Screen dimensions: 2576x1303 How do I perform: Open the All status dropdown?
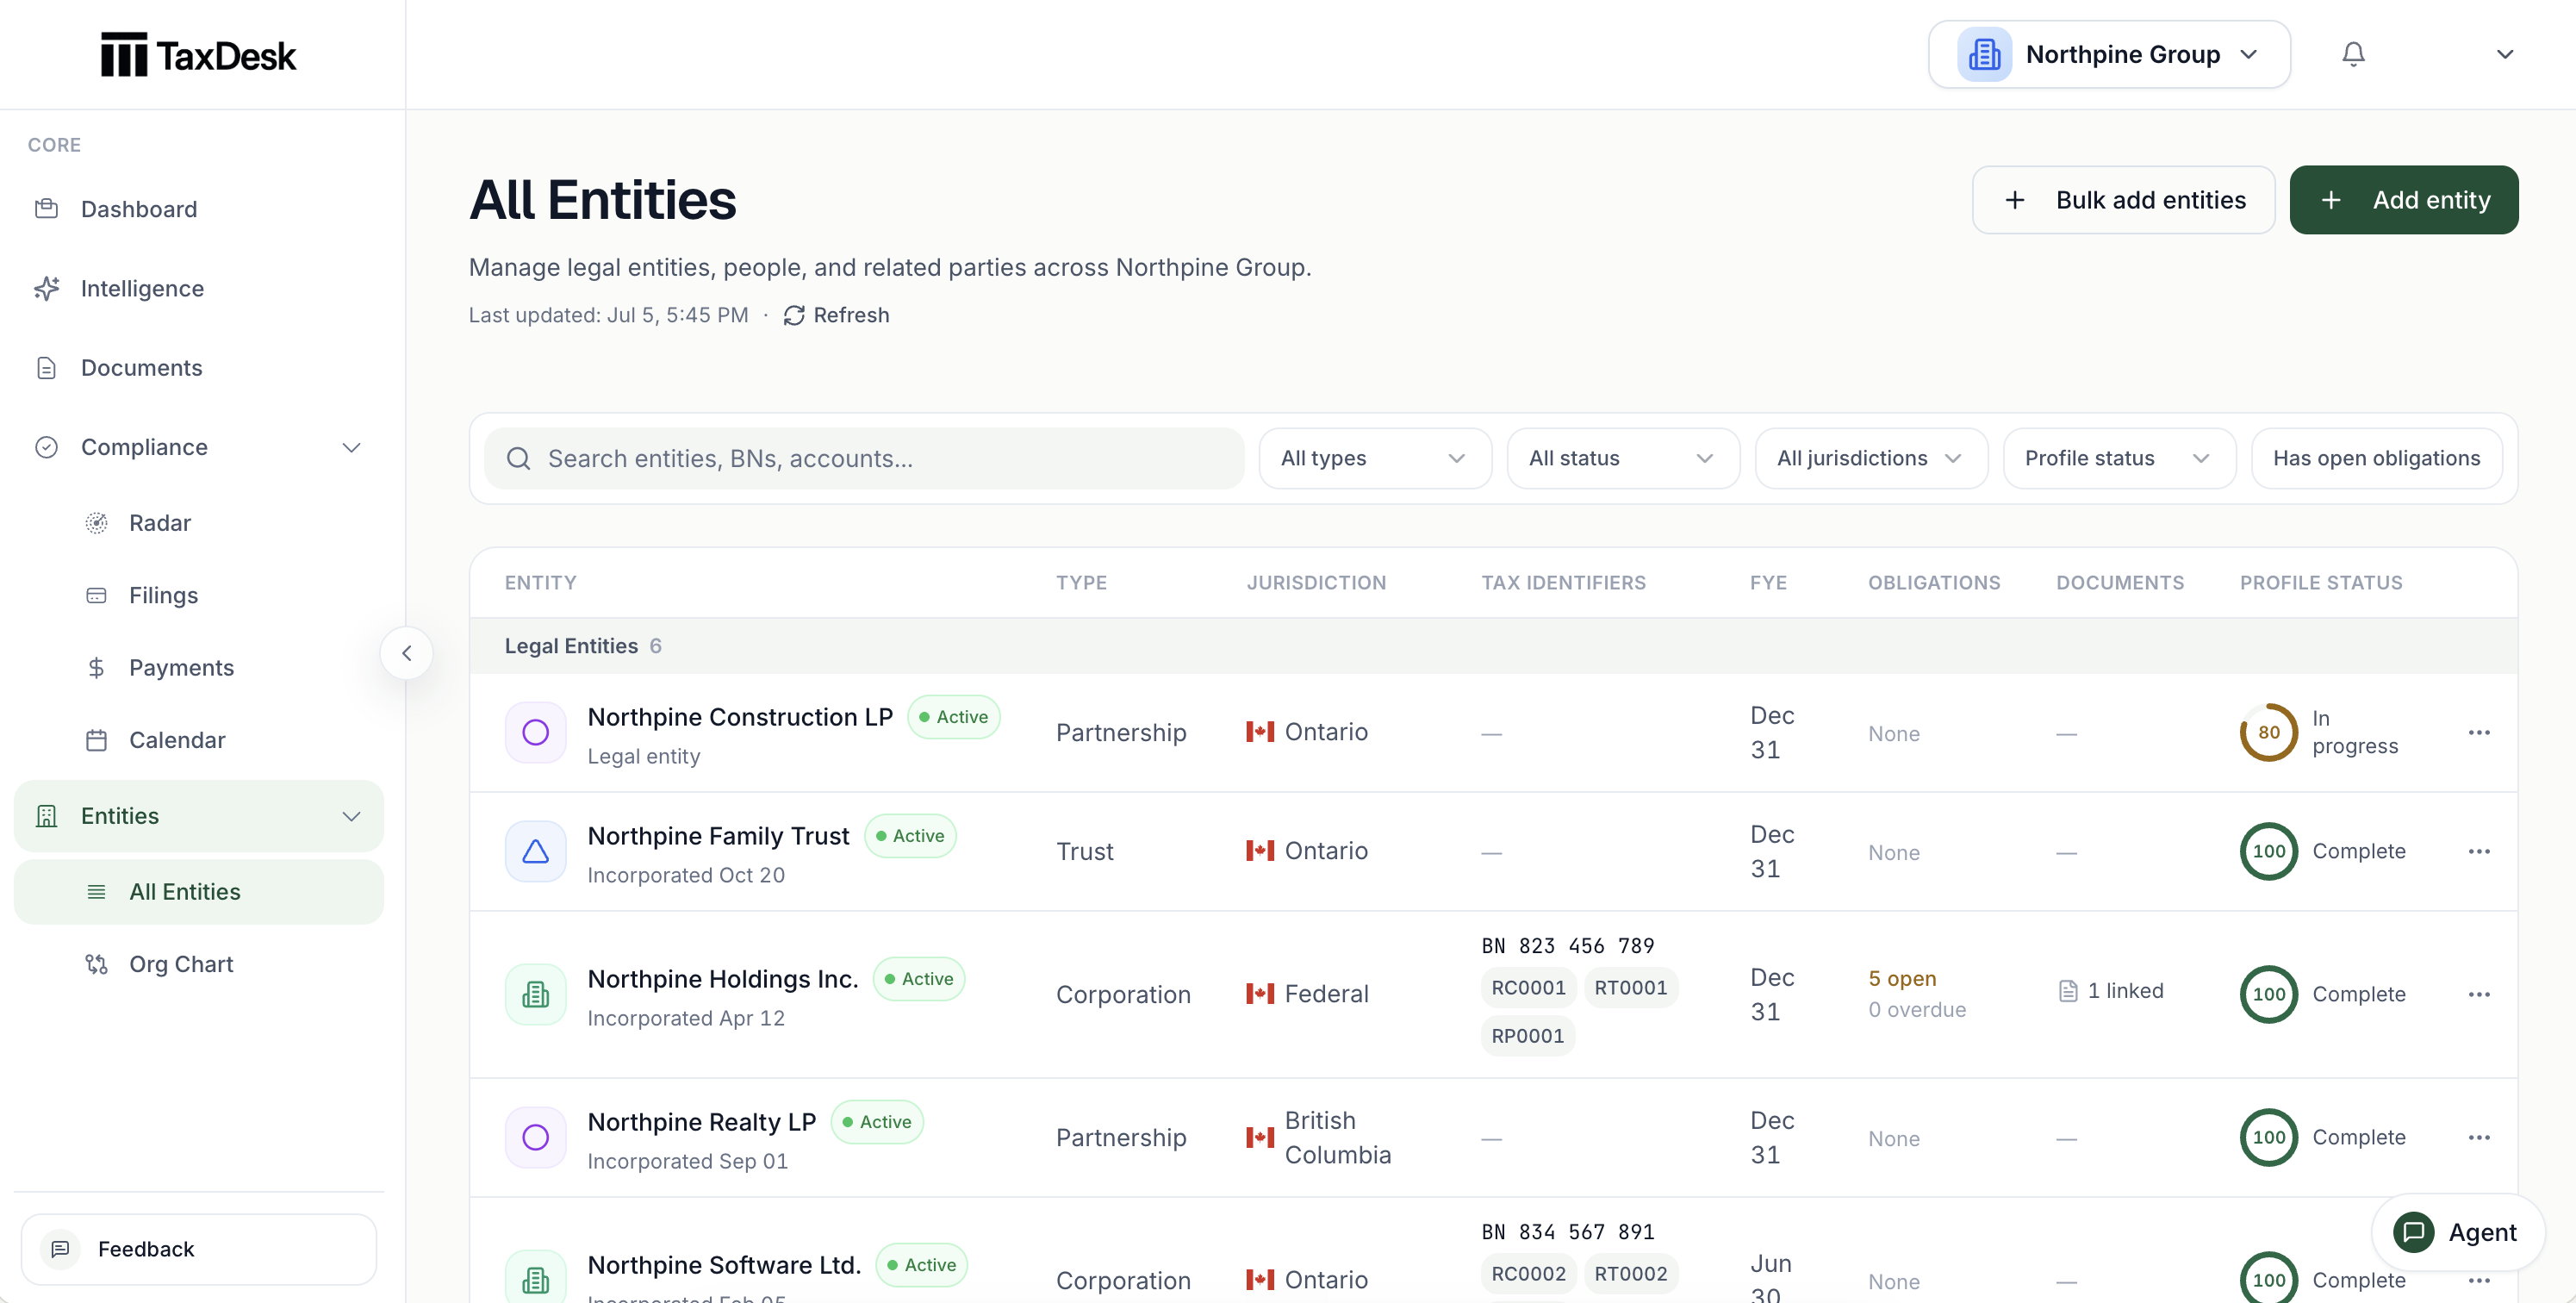[1622, 458]
